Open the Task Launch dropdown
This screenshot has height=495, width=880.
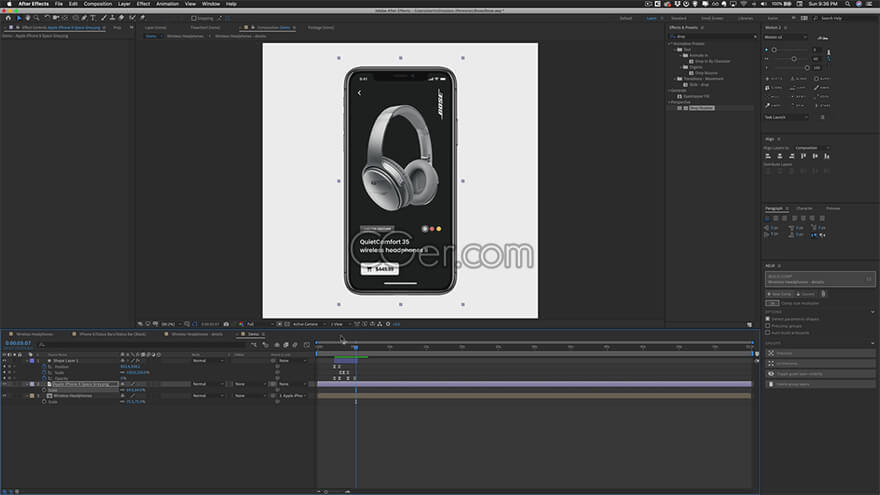click(786, 117)
